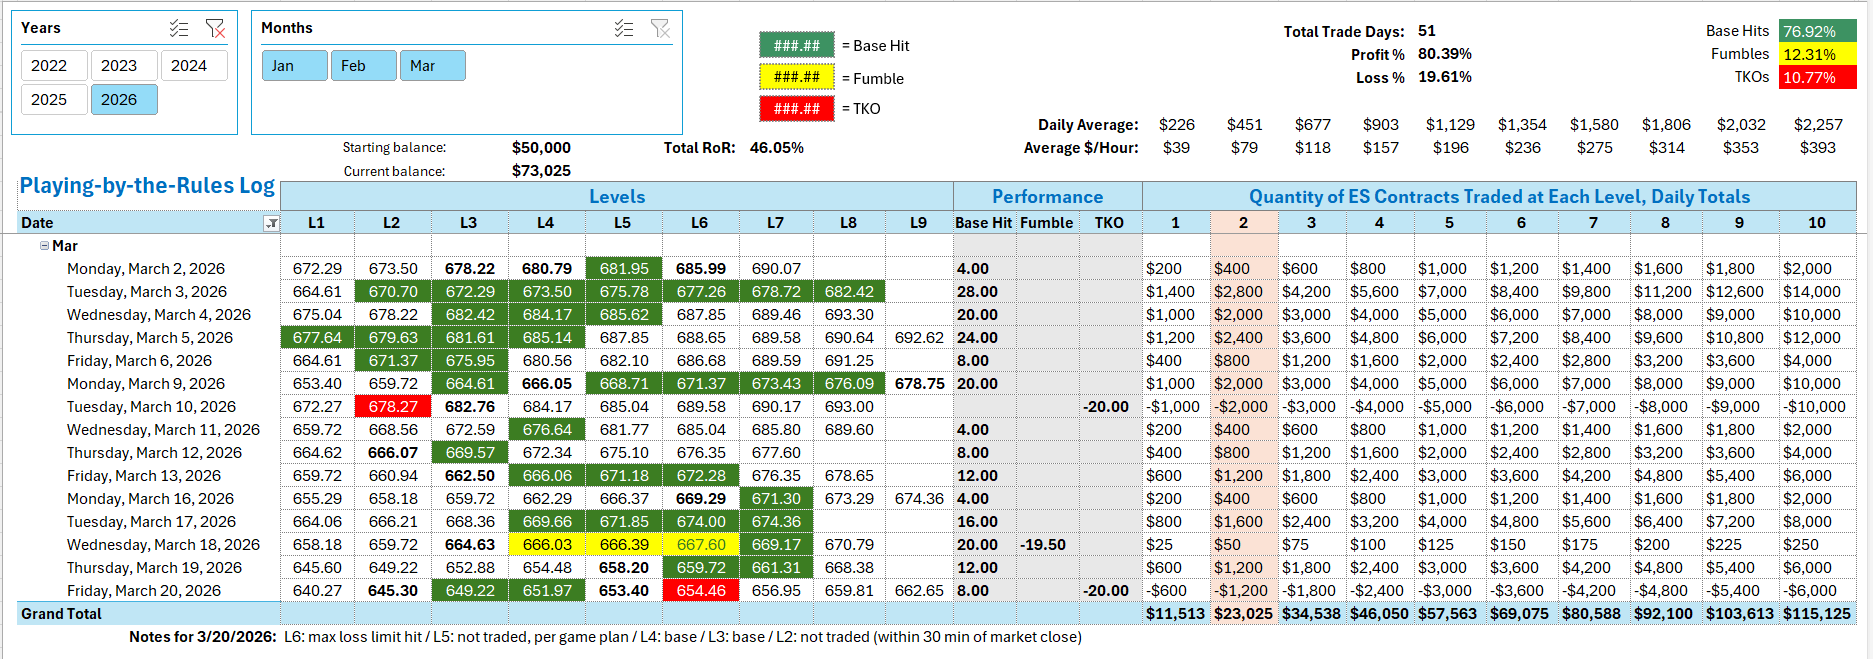Select the Current balance value $73,025
The height and width of the screenshot is (659, 1873).
pos(541,171)
